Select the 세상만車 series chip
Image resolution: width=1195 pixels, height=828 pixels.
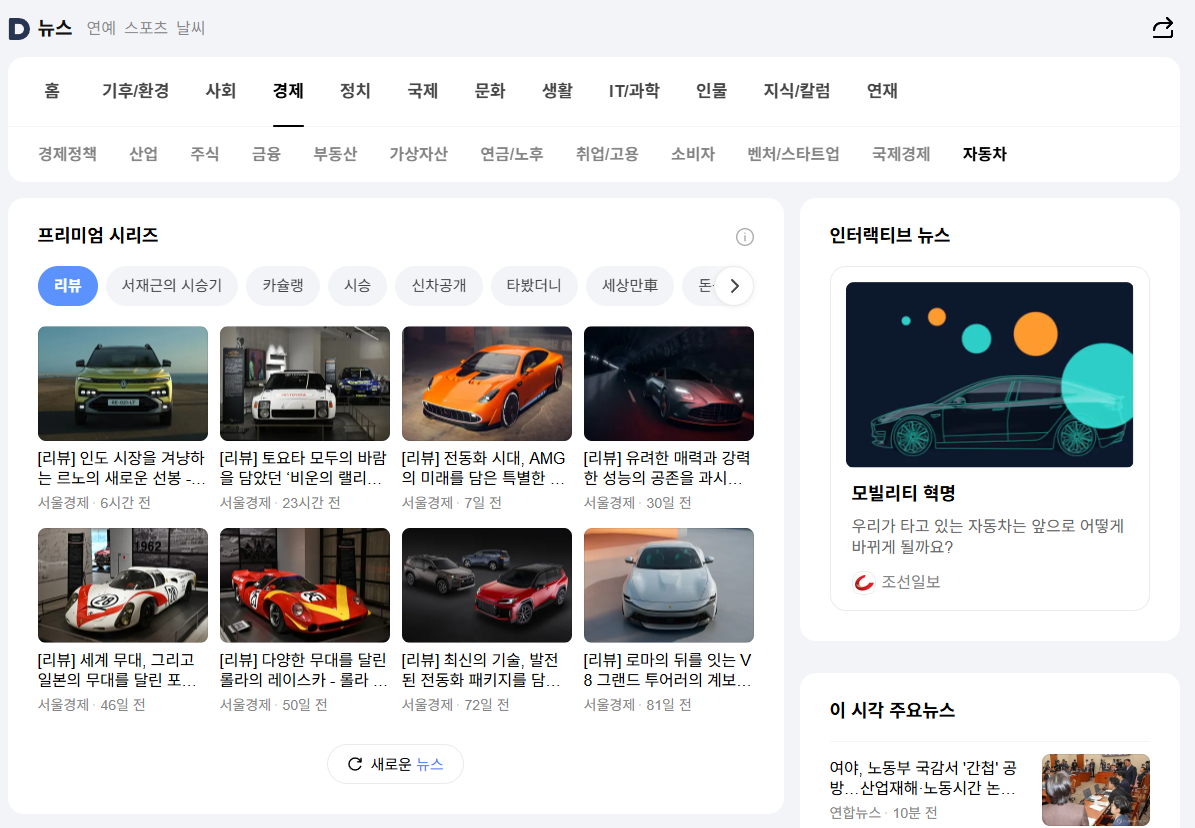[630, 286]
